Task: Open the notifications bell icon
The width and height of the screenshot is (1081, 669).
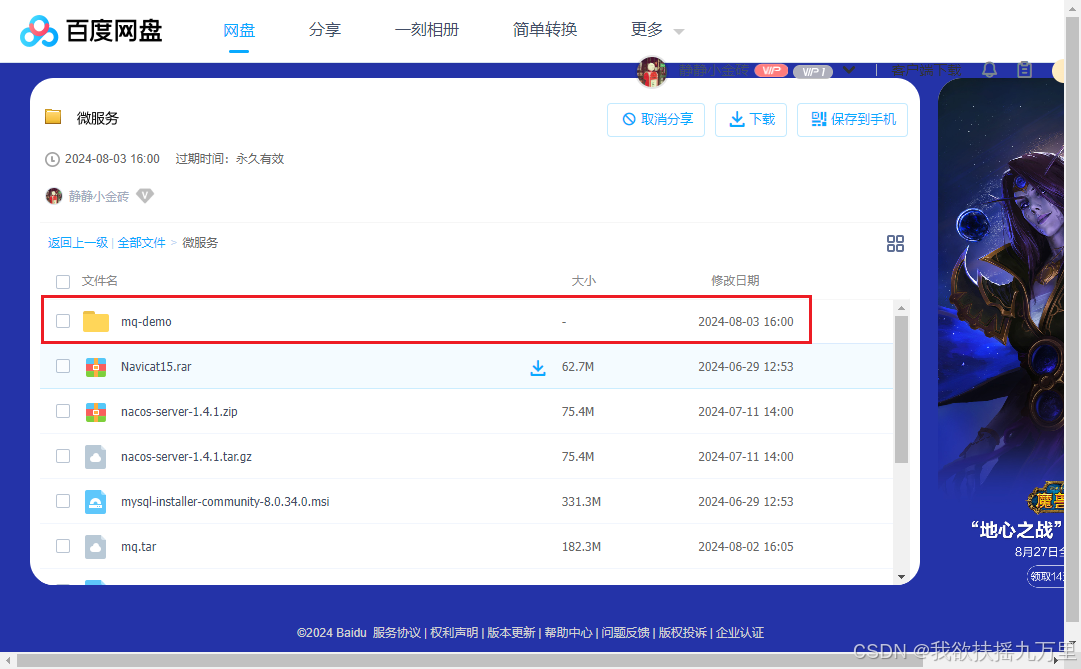Action: pyautogui.click(x=989, y=70)
